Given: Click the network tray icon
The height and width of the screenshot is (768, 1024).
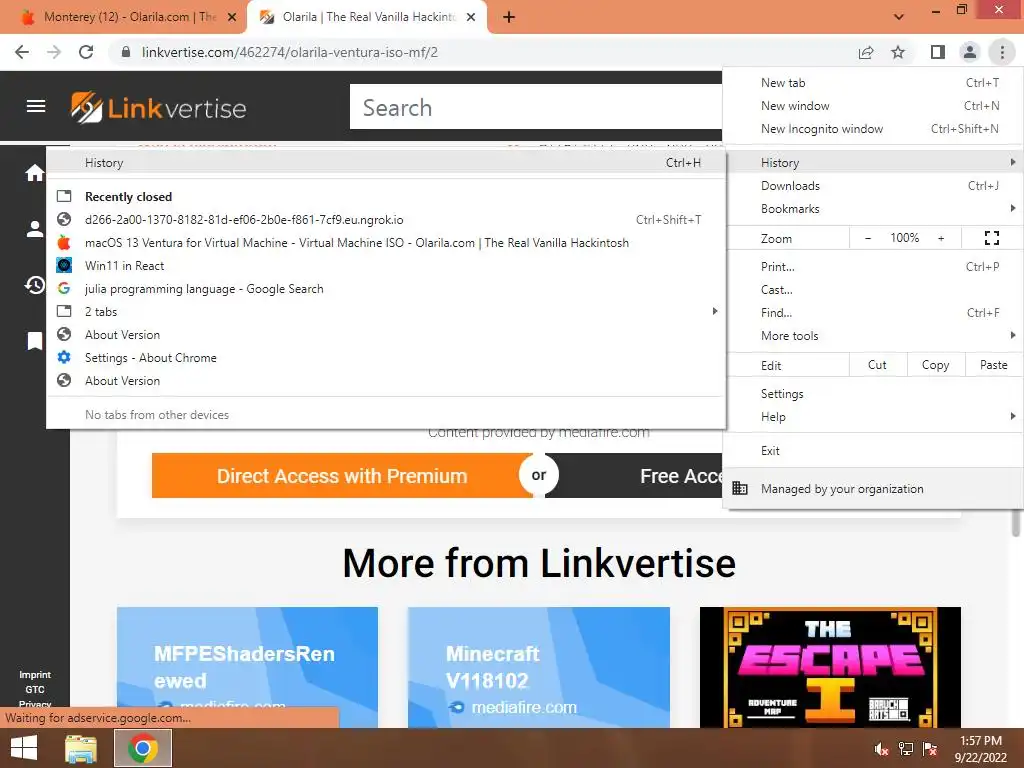Looking at the screenshot, I should click(906, 749).
